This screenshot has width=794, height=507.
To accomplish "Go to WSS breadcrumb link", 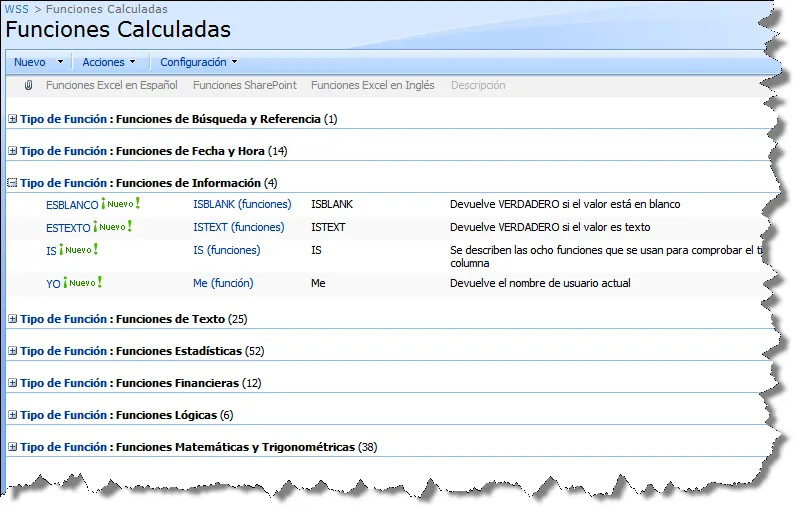I will pyautogui.click(x=16, y=9).
